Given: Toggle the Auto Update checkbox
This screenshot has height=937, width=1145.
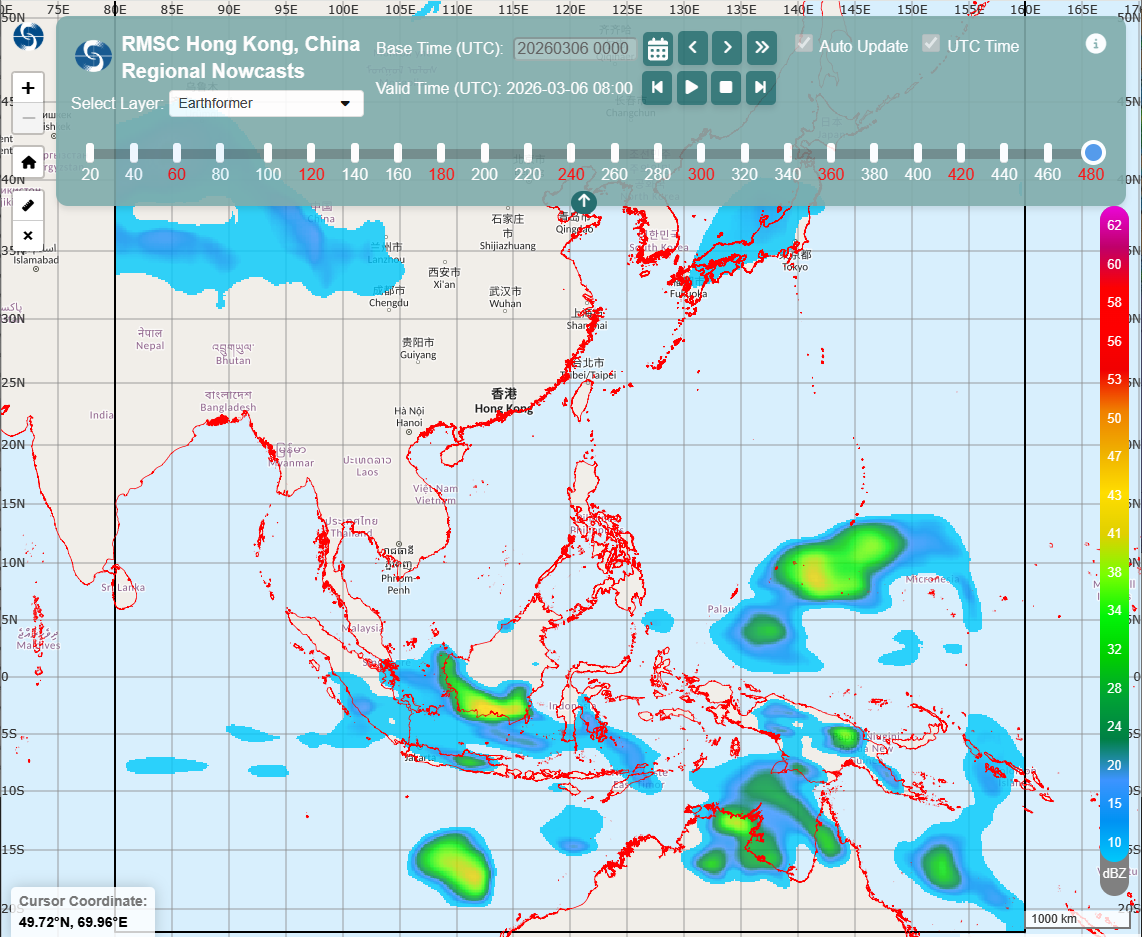Looking at the screenshot, I should [x=803, y=44].
